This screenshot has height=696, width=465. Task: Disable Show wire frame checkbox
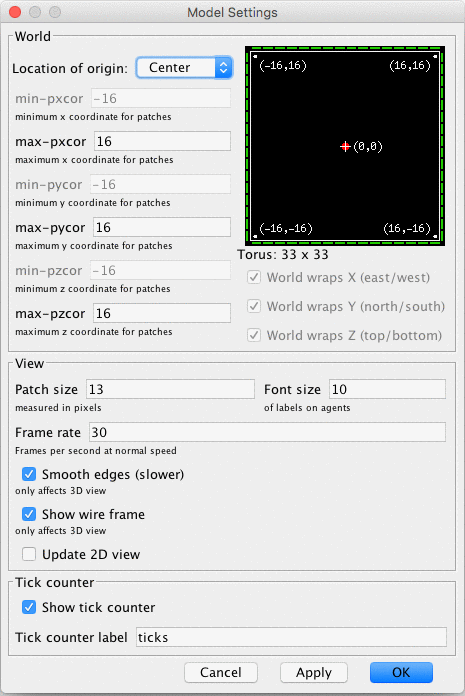(29, 514)
